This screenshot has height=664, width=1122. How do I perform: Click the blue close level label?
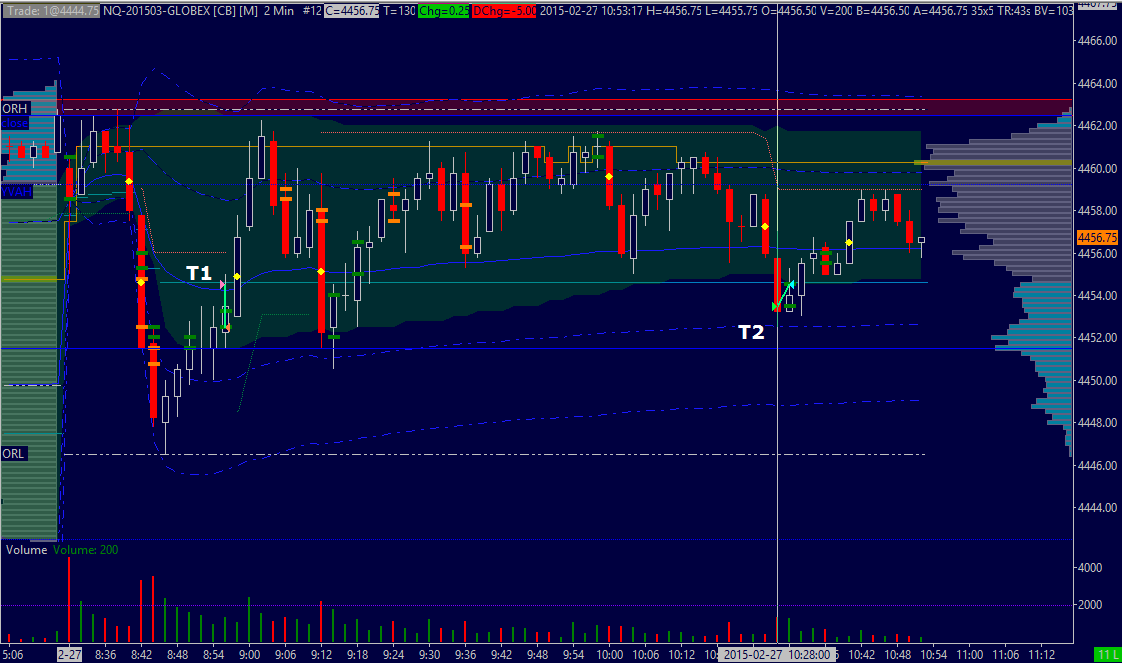pos(14,124)
